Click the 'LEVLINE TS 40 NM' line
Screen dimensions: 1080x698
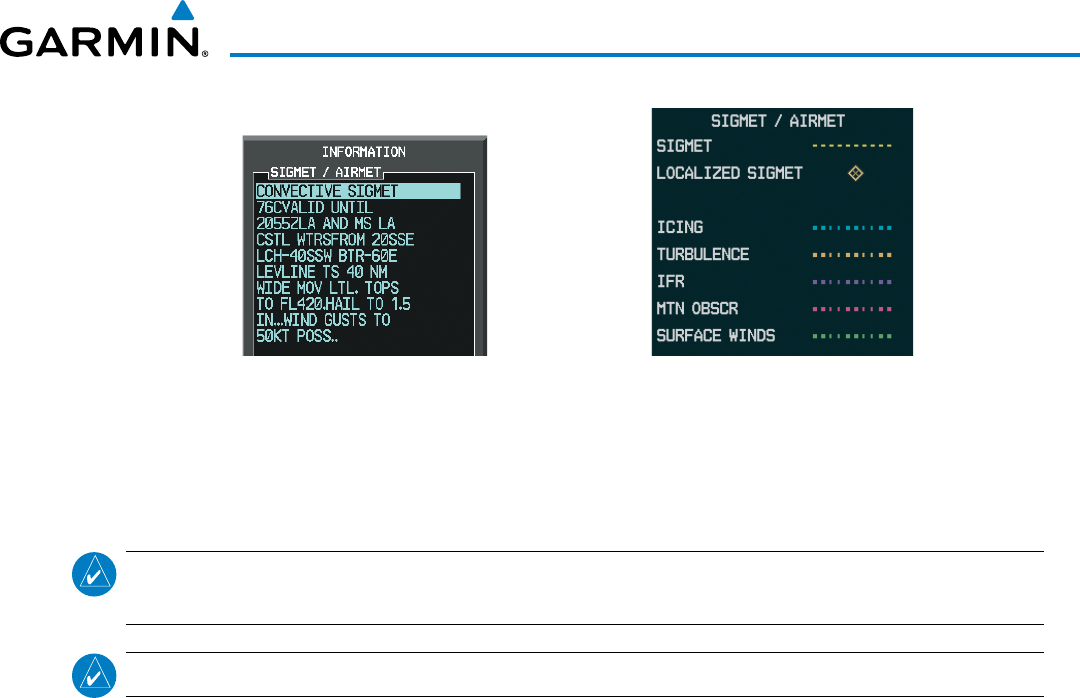[322, 271]
